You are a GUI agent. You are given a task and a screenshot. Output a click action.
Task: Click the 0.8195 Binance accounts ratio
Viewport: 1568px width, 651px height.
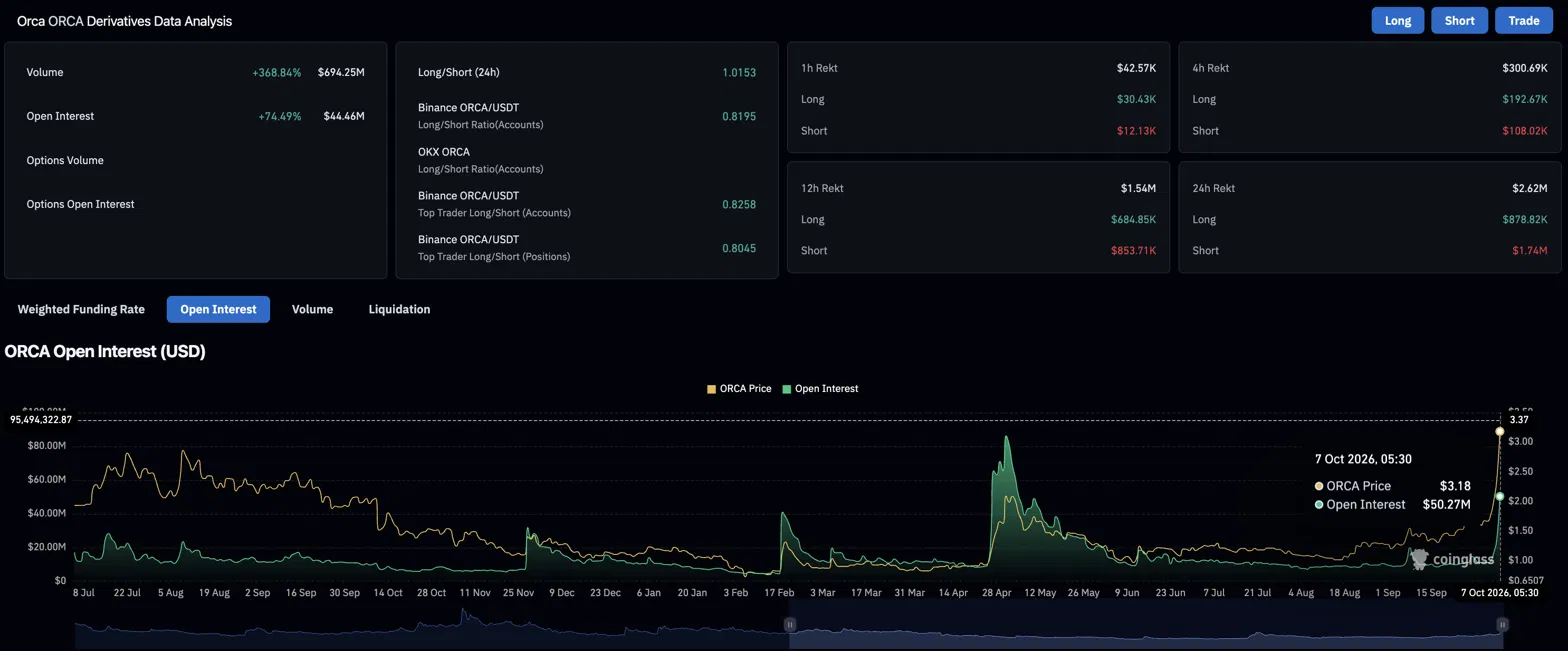[x=739, y=117]
